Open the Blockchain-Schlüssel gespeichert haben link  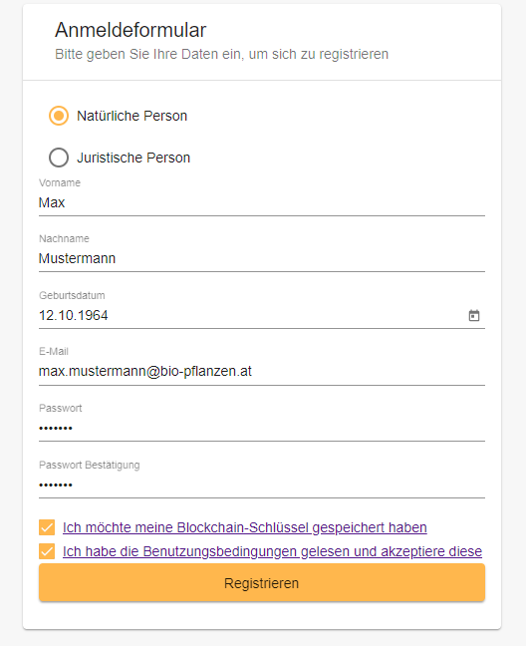tap(245, 527)
